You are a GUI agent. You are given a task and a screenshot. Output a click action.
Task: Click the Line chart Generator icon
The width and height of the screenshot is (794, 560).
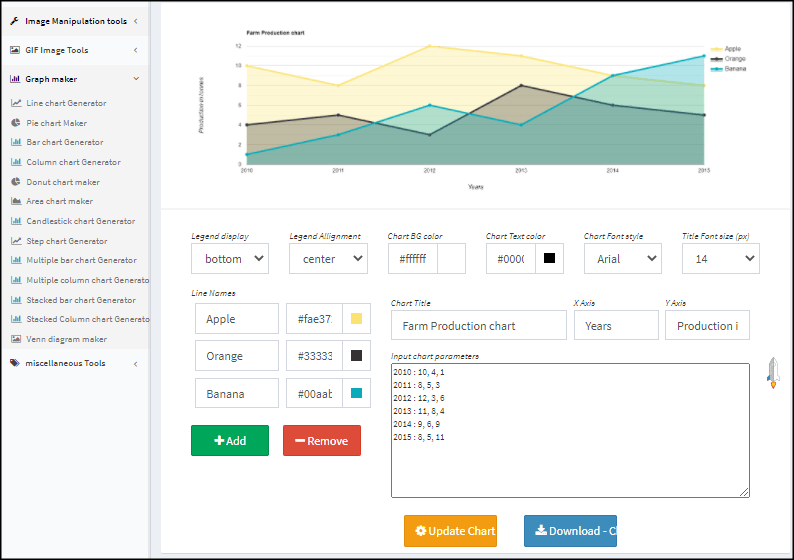(16, 103)
